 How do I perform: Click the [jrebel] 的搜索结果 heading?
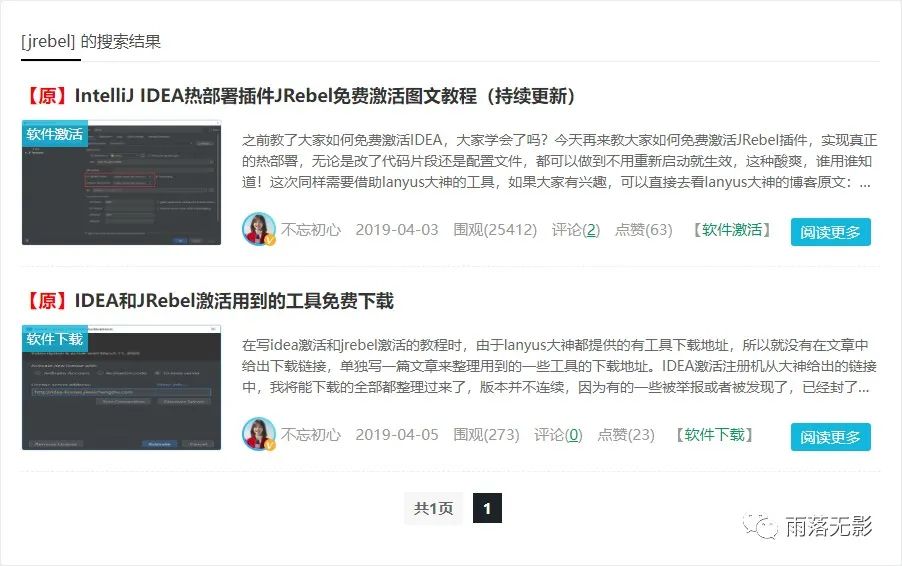(x=91, y=41)
